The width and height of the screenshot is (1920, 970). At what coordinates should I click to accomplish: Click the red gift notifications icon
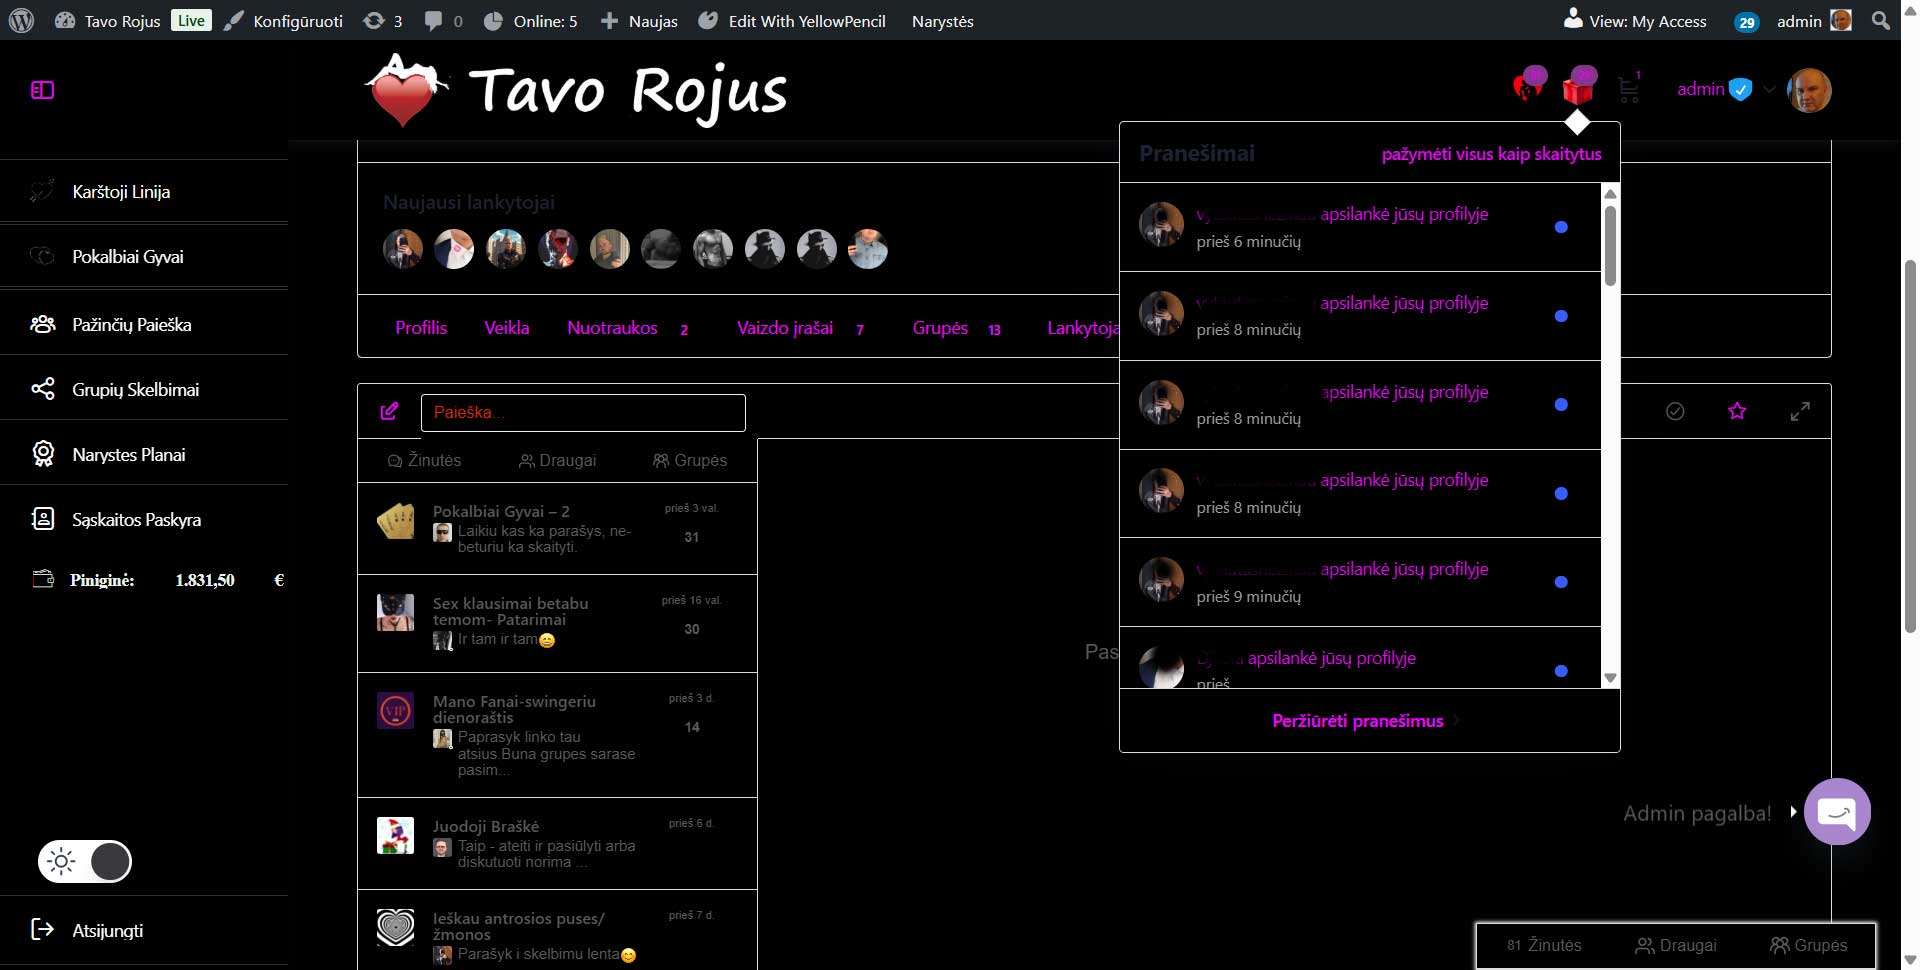click(x=1577, y=90)
